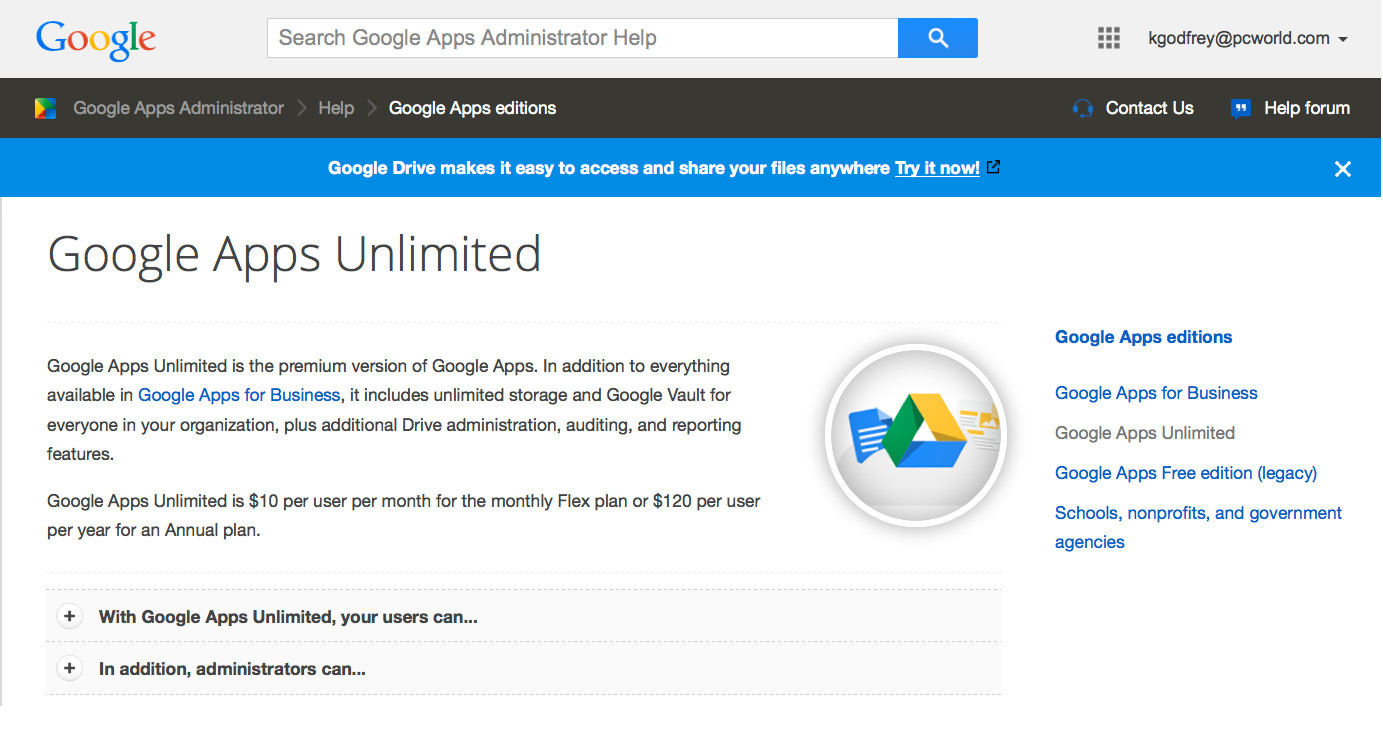Viewport: 1383px width, 732px height.
Task: Click the Google Drive circular image
Action: click(x=915, y=434)
